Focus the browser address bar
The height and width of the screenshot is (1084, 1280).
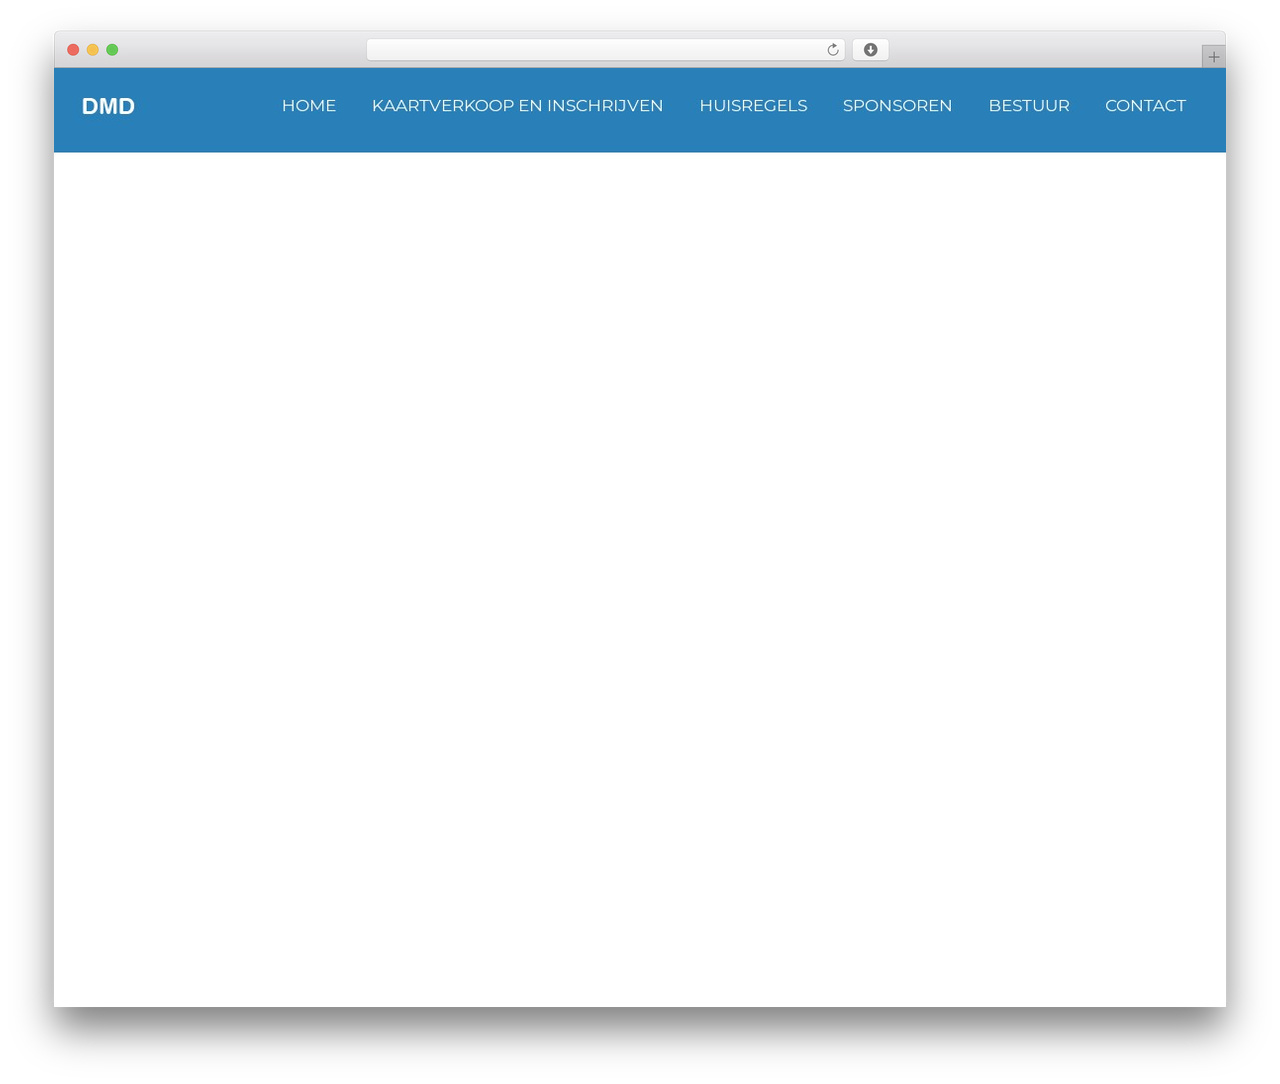point(605,50)
